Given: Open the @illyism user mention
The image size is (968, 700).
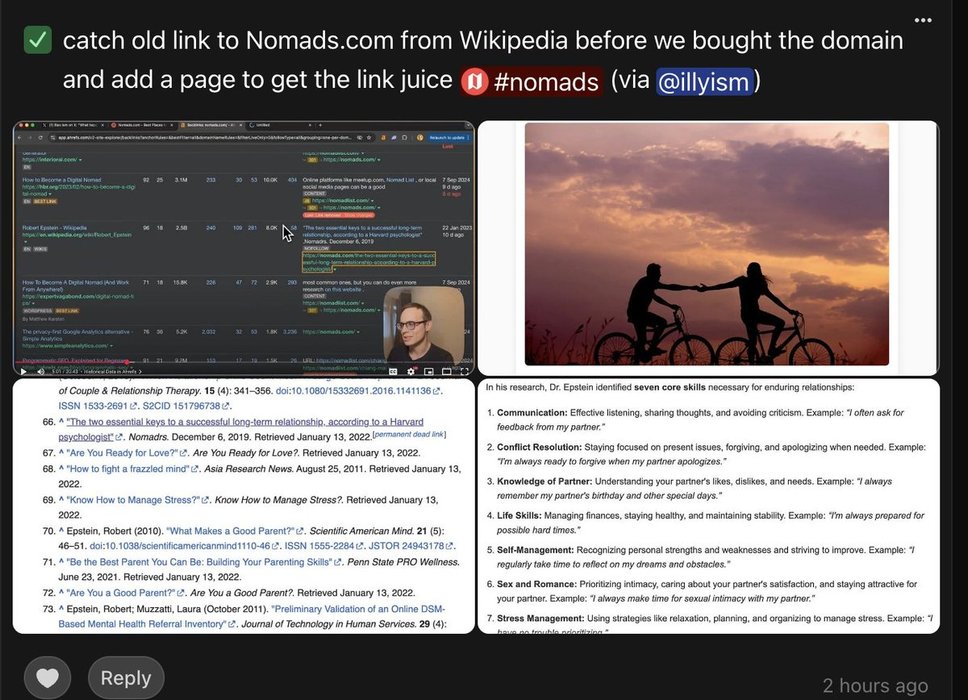Looking at the screenshot, I should (704, 81).
